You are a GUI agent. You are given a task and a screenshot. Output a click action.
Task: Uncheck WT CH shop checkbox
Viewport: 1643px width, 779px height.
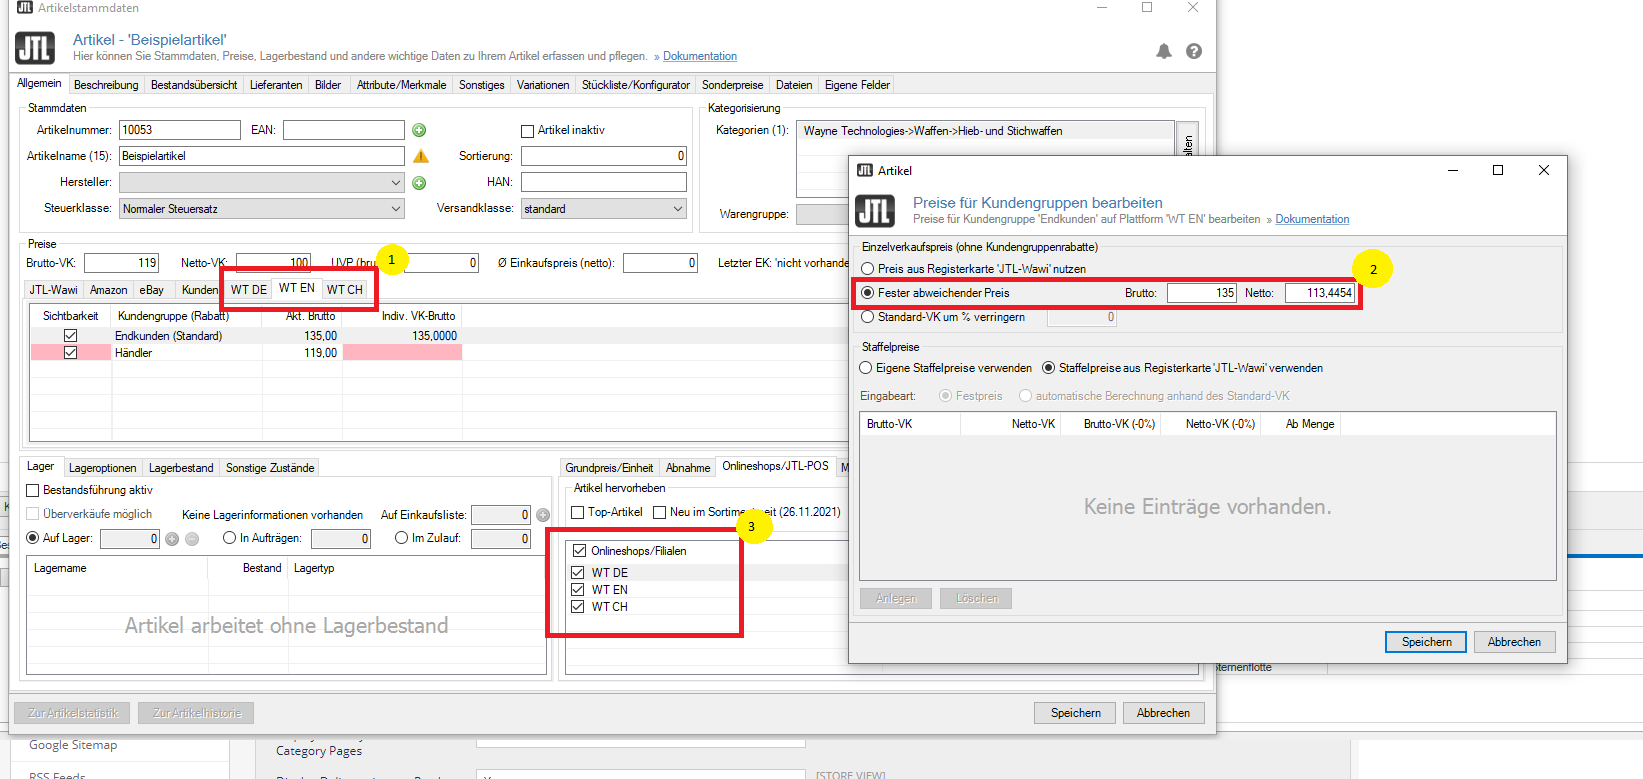point(578,607)
